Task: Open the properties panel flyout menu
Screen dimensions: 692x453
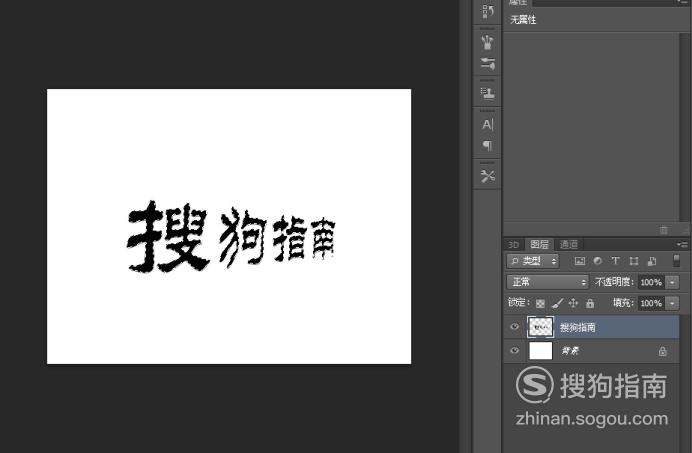Action: click(682, 2)
